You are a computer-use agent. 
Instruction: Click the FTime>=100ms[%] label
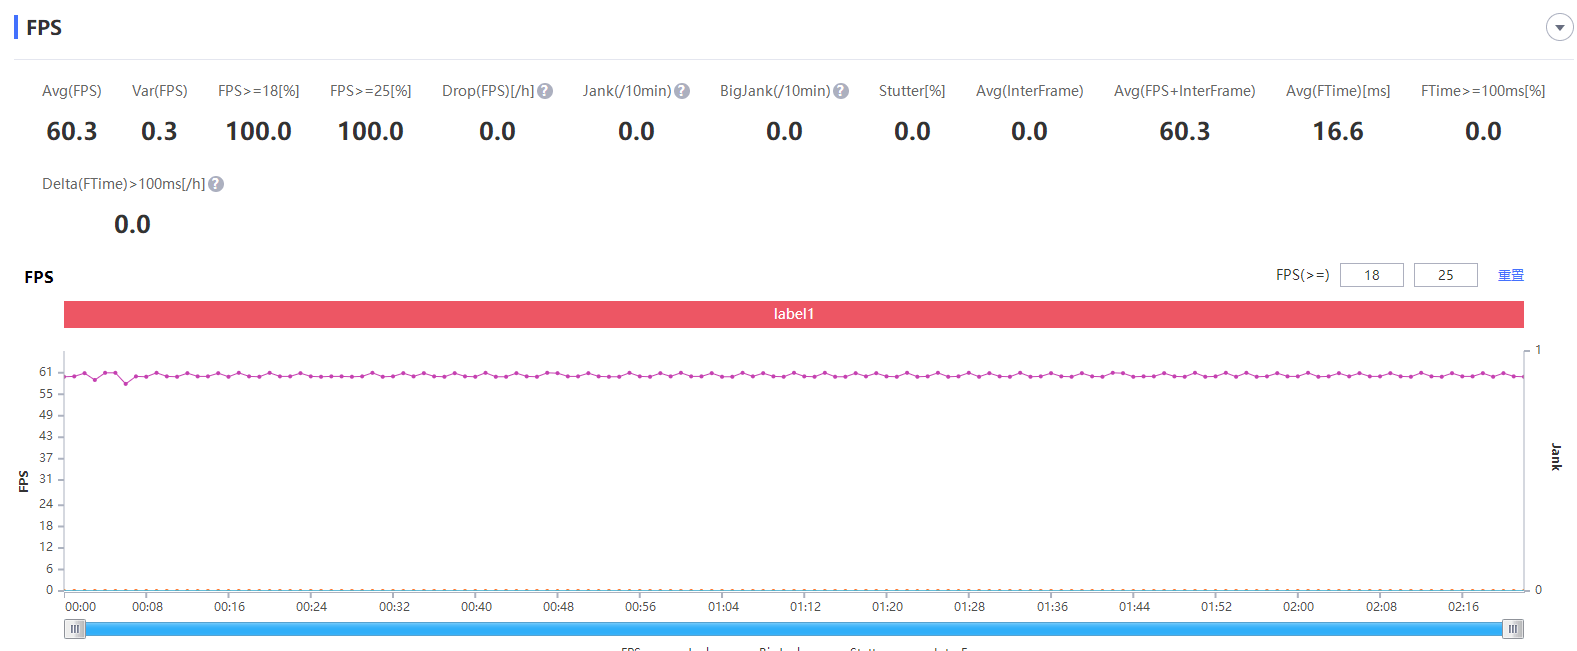click(1483, 91)
